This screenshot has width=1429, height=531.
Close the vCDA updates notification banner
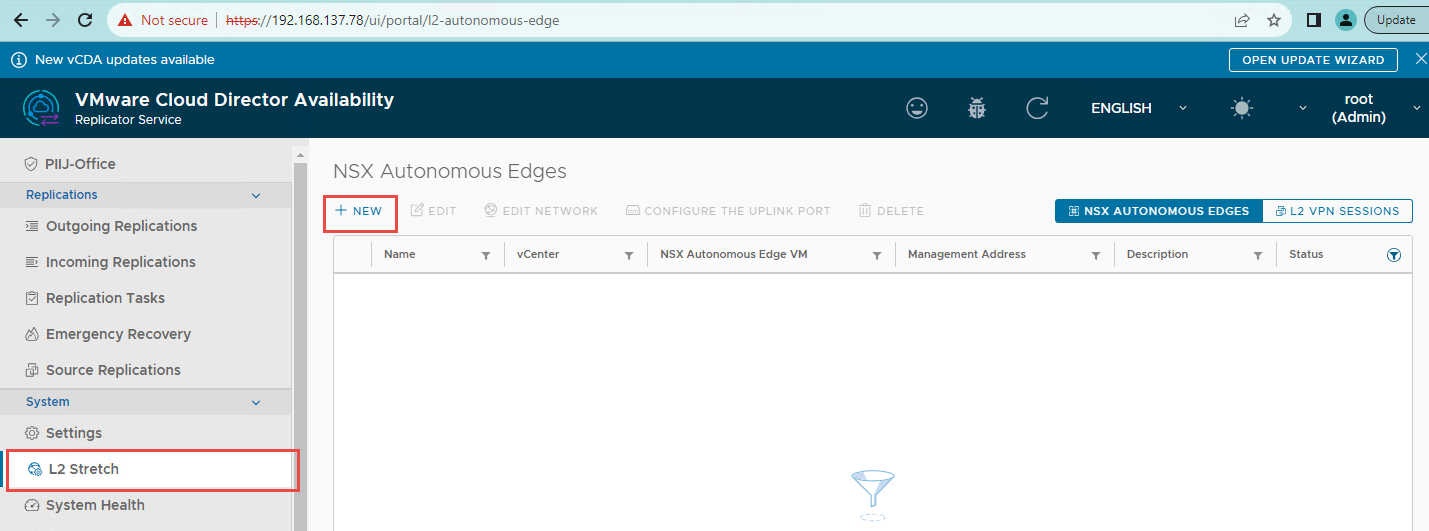[1420, 60]
